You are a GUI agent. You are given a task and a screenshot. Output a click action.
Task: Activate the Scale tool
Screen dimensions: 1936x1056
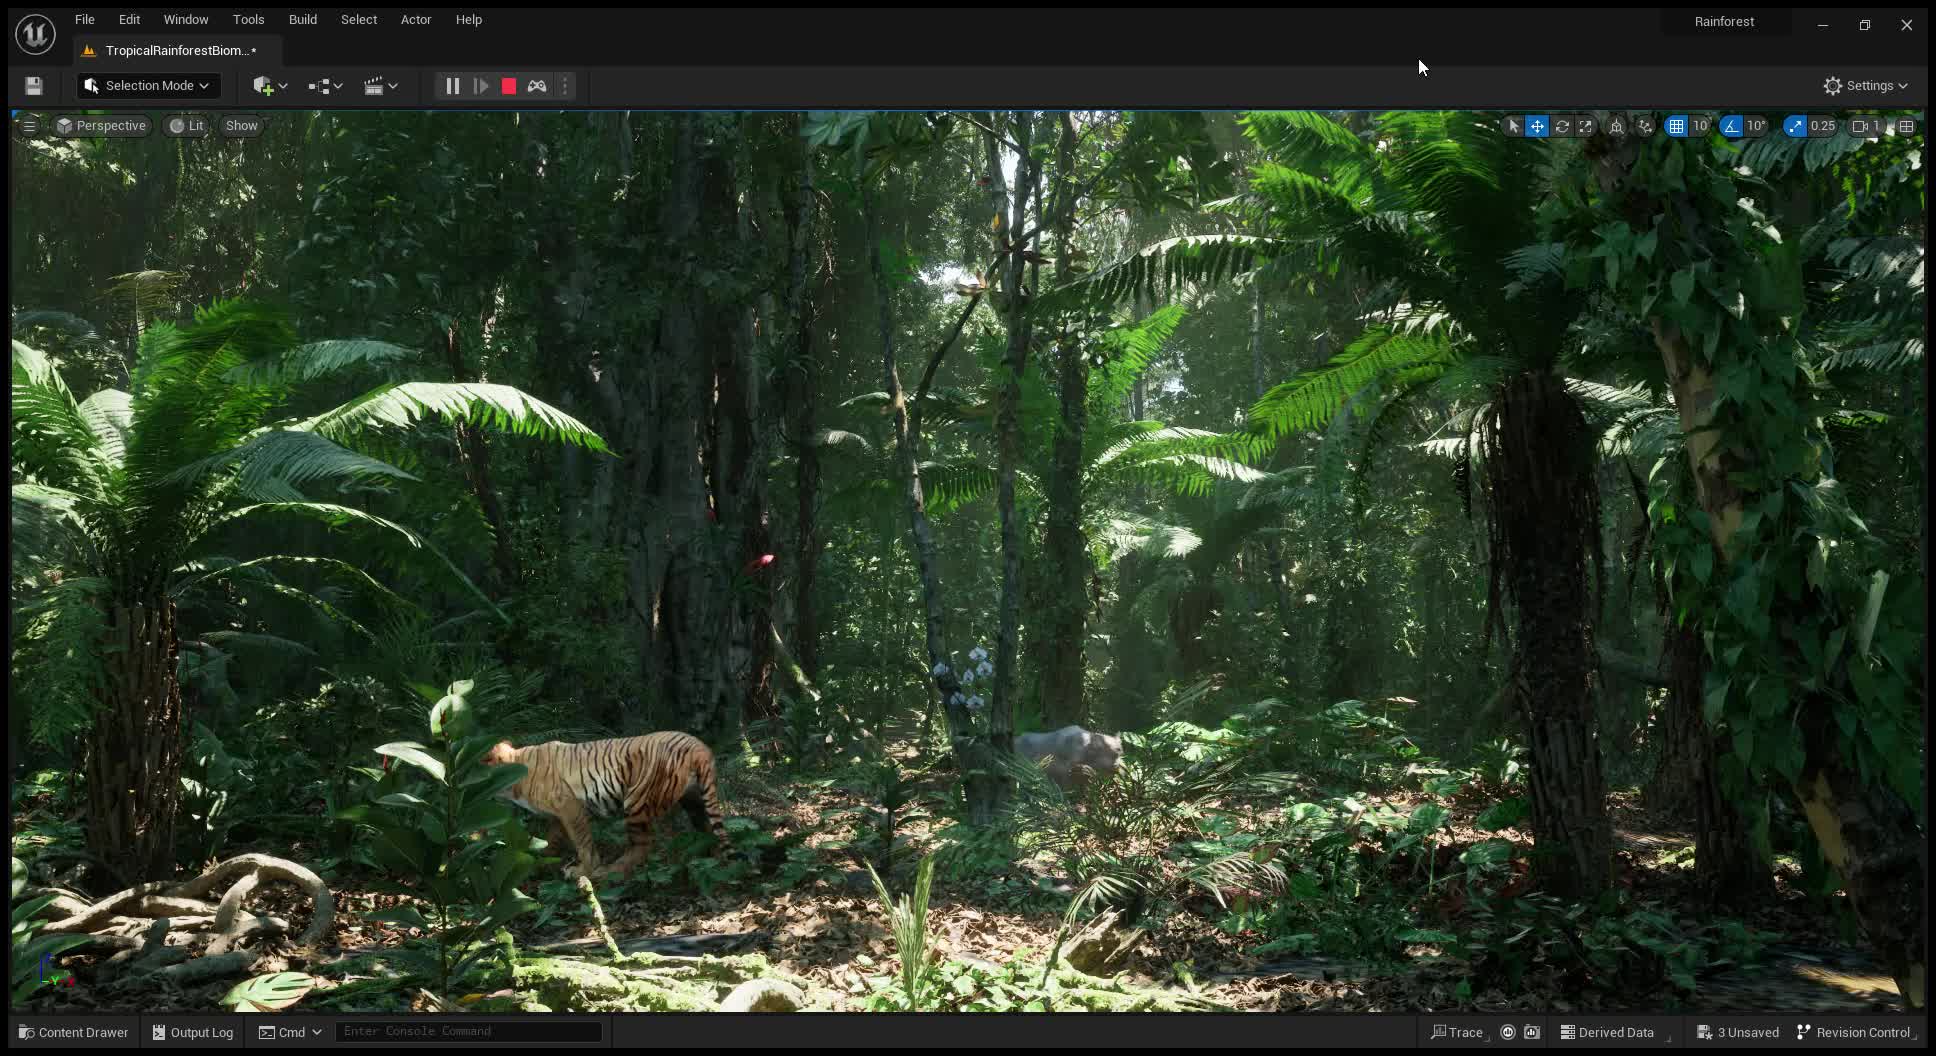[x=1586, y=126]
